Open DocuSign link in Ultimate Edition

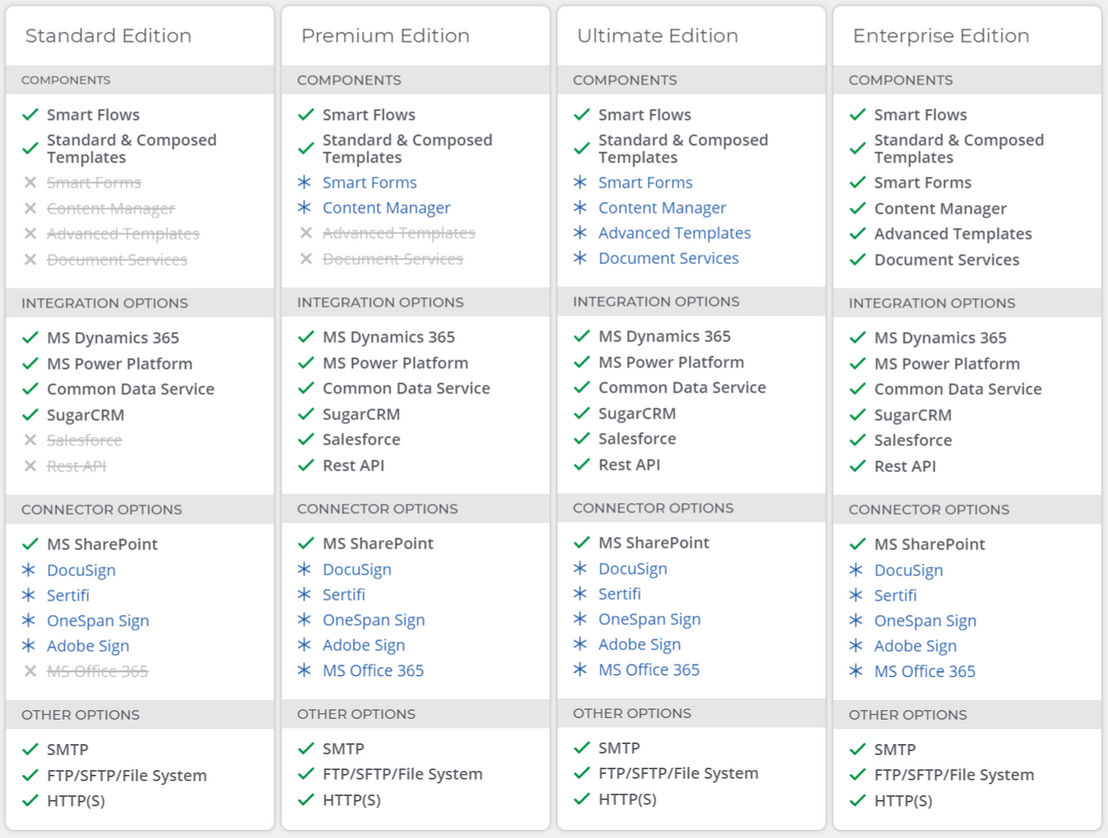pos(632,569)
